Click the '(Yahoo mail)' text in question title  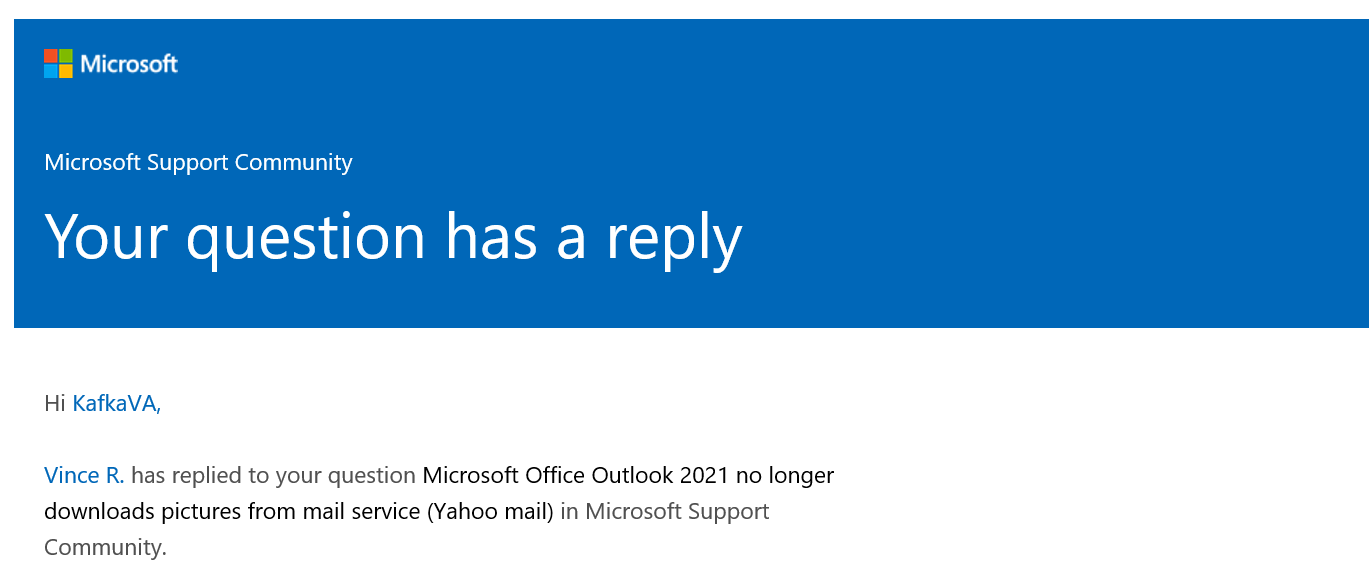[490, 511]
